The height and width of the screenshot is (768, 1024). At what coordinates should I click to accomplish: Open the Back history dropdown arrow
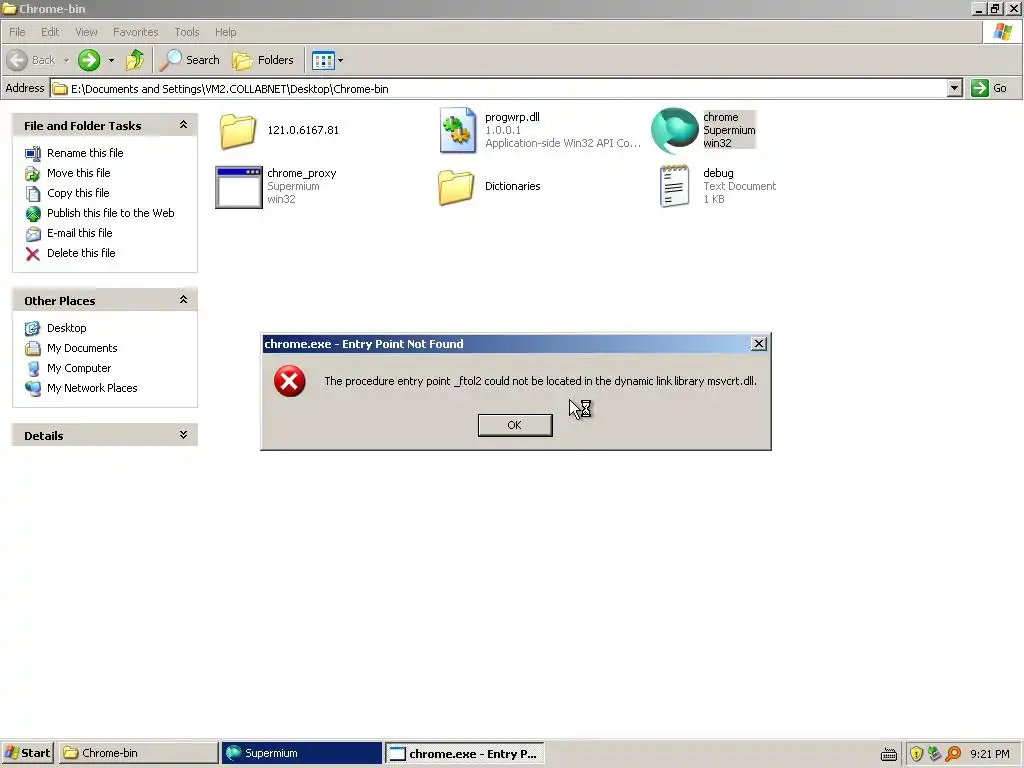[66, 61]
